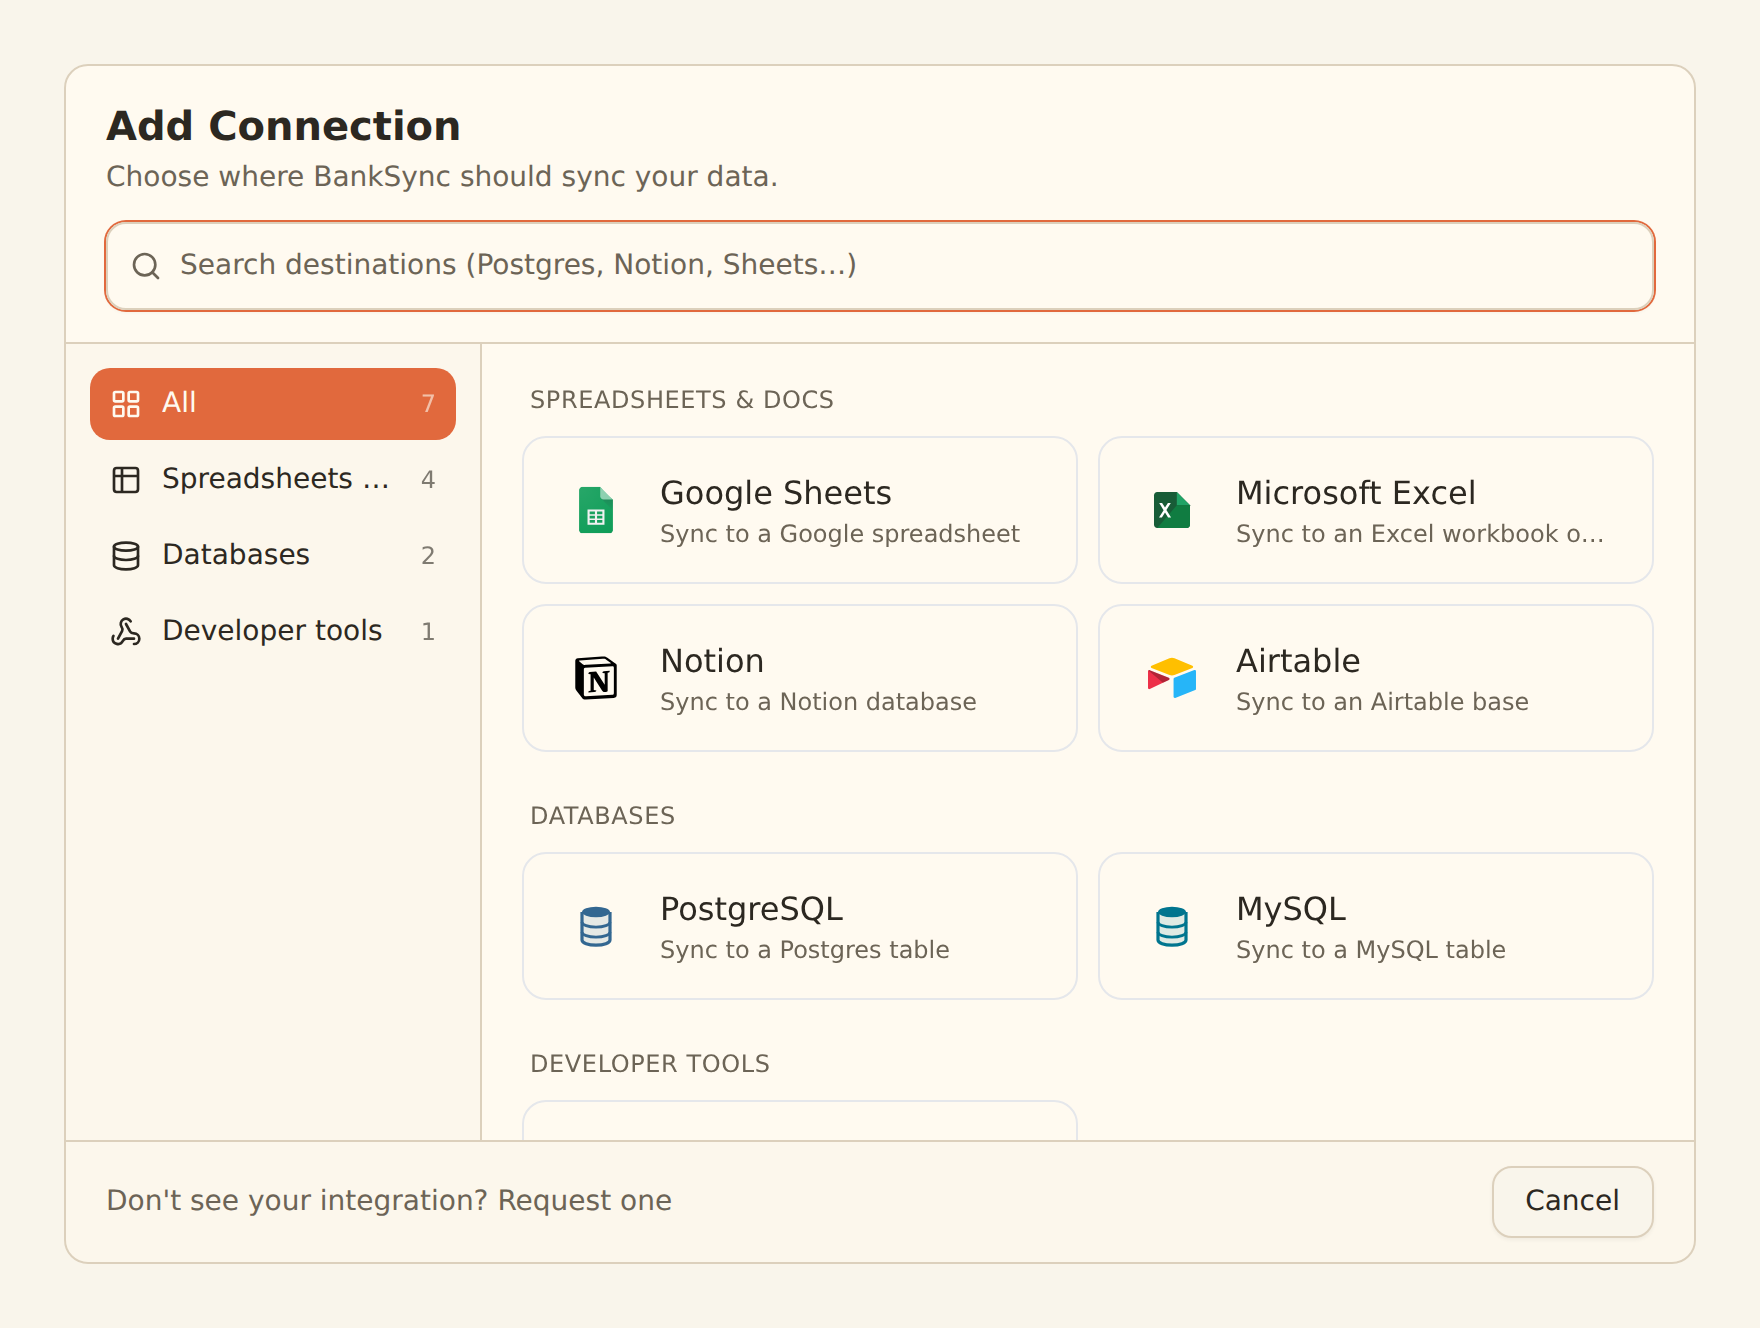Click the DEVELOPER TOOLS section heading
Viewport: 1760px width, 1328px height.
click(x=650, y=1064)
